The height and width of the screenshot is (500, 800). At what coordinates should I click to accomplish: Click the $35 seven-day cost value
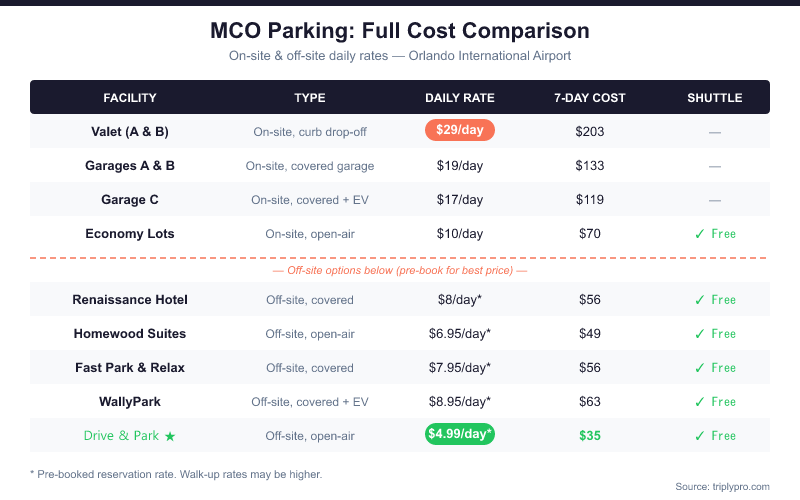click(x=590, y=436)
